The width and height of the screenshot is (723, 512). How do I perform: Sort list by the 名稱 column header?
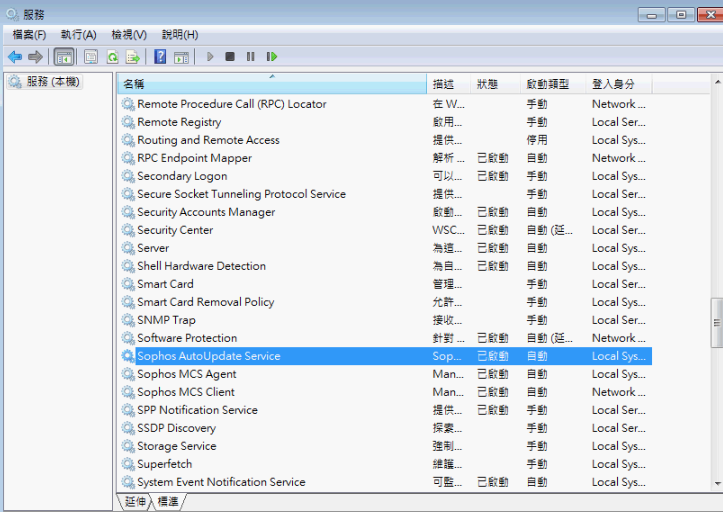270,84
